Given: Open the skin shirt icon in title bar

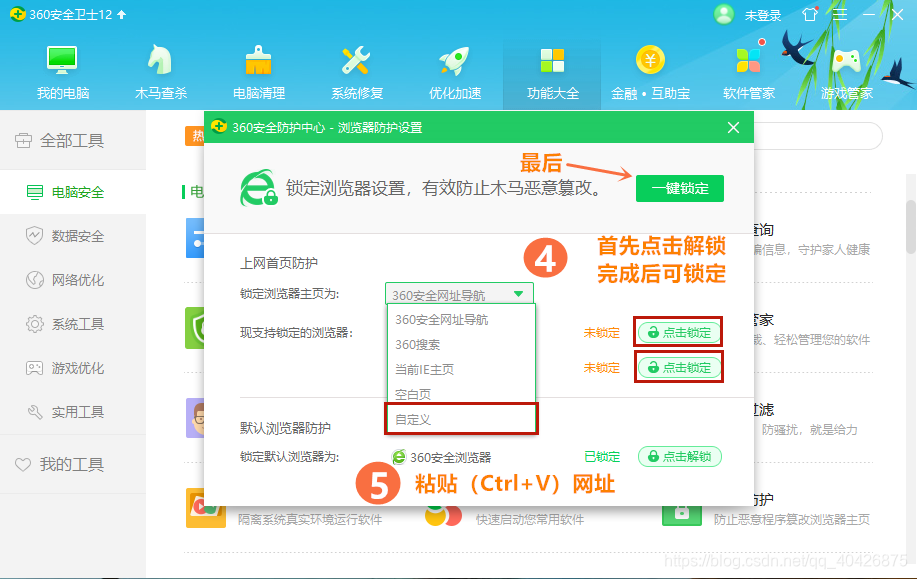Looking at the screenshot, I should tap(810, 15).
